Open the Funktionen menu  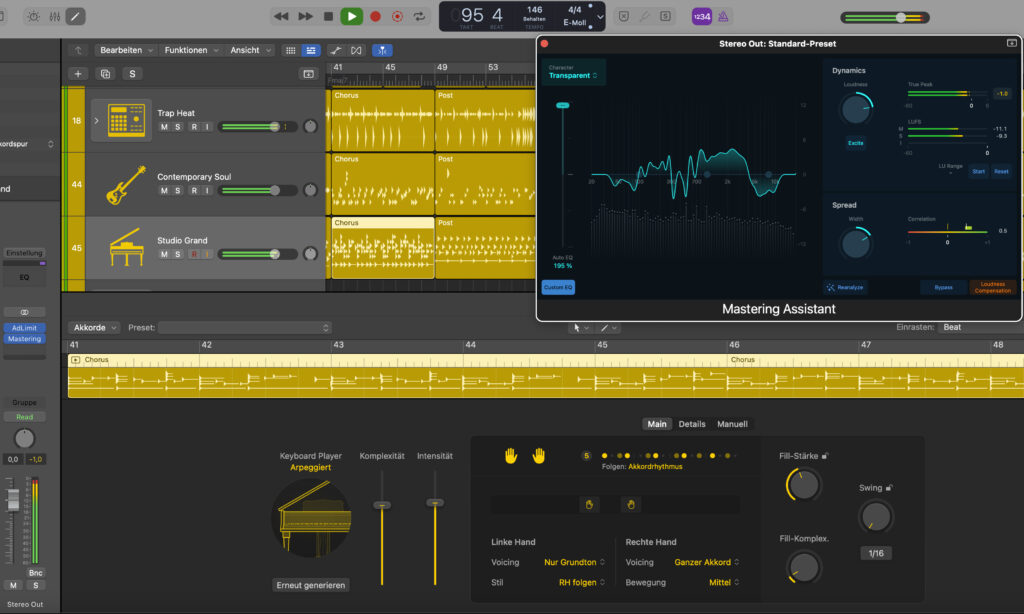(x=191, y=50)
